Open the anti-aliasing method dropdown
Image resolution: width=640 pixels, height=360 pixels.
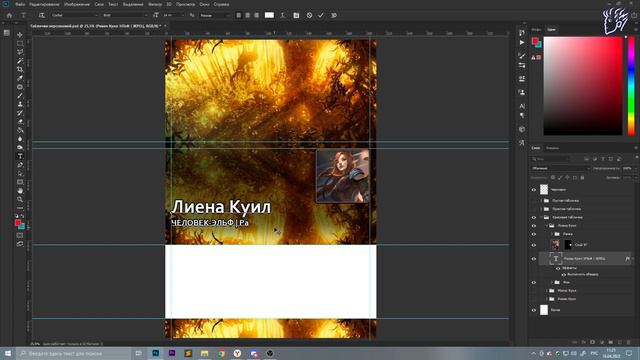pos(215,15)
